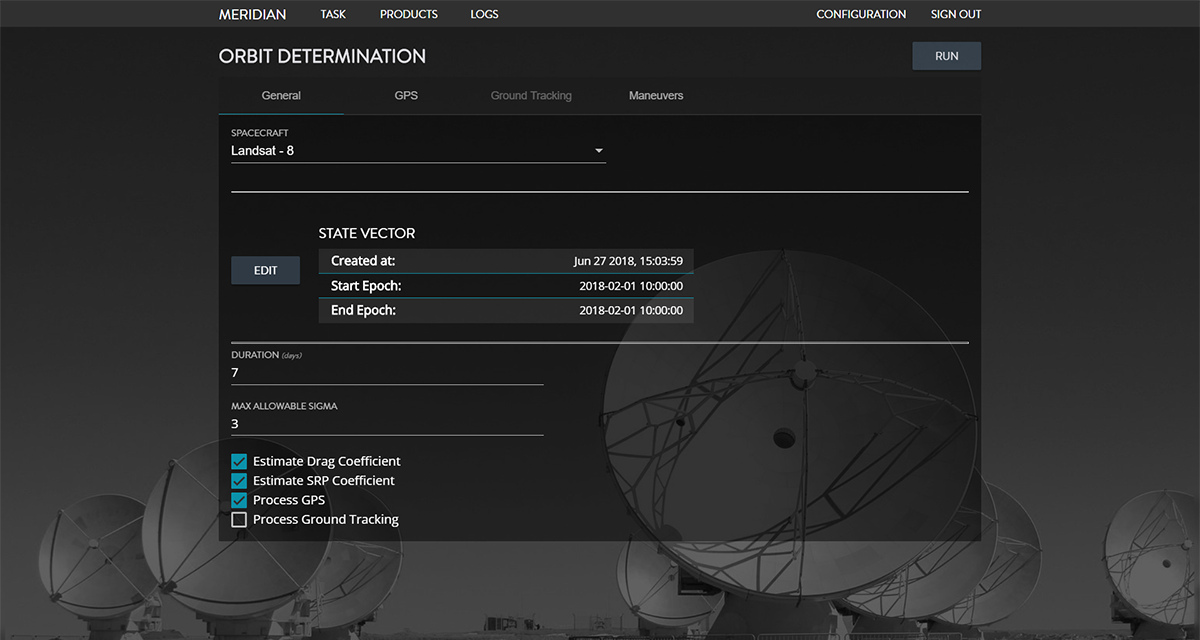Click SIGN OUT link

tap(956, 14)
